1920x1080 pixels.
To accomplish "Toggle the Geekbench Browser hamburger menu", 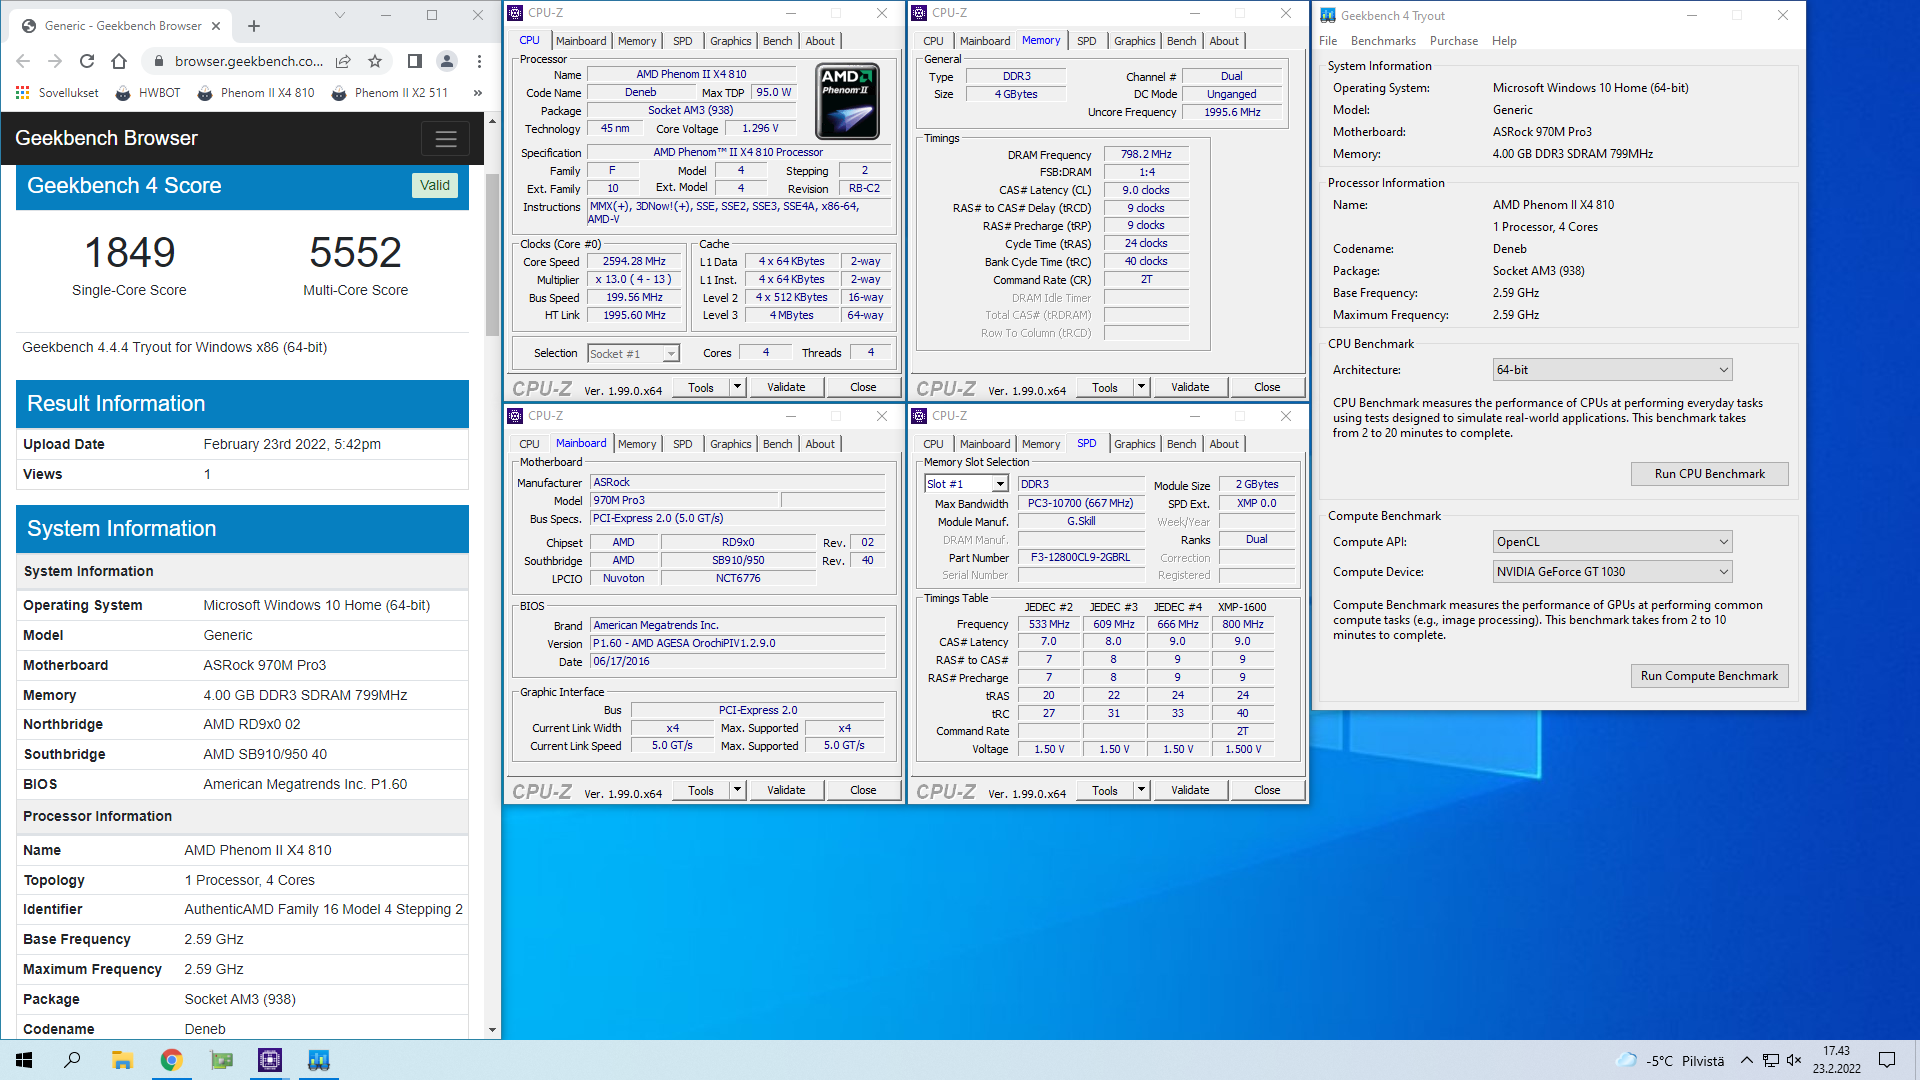I will click(446, 139).
